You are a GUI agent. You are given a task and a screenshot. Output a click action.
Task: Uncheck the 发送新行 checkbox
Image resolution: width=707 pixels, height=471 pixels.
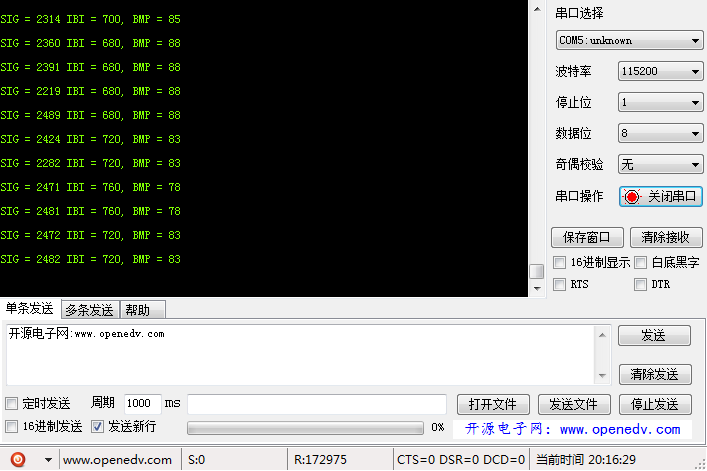point(97,426)
